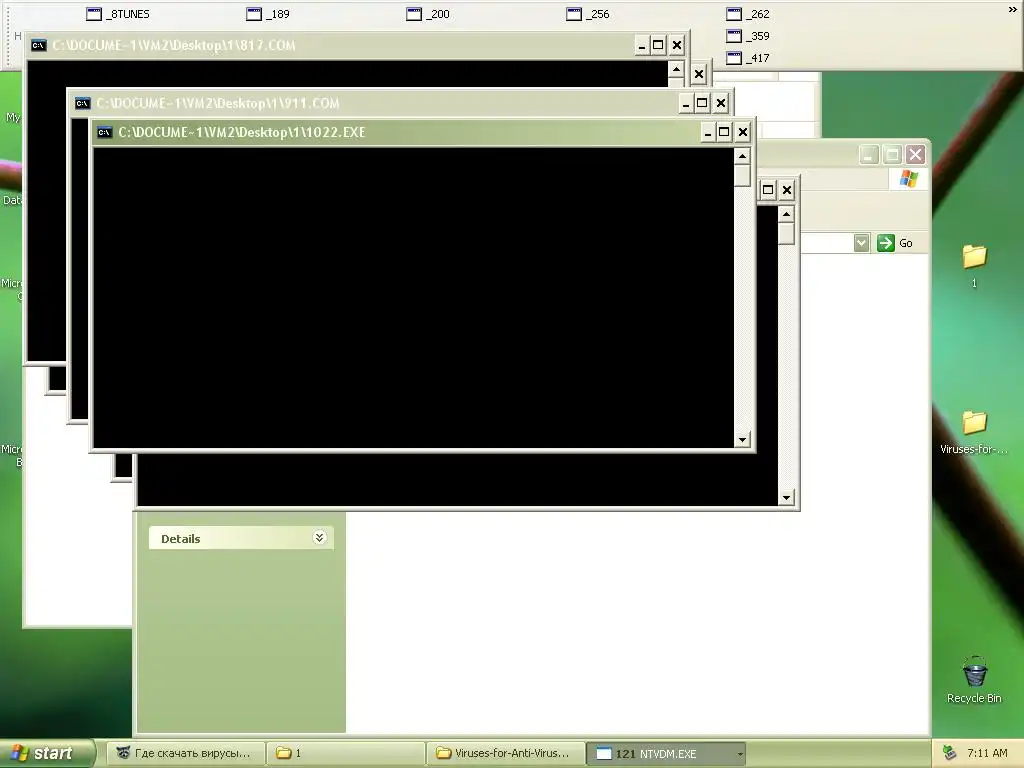Open the _359 toolbar item

(748, 36)
